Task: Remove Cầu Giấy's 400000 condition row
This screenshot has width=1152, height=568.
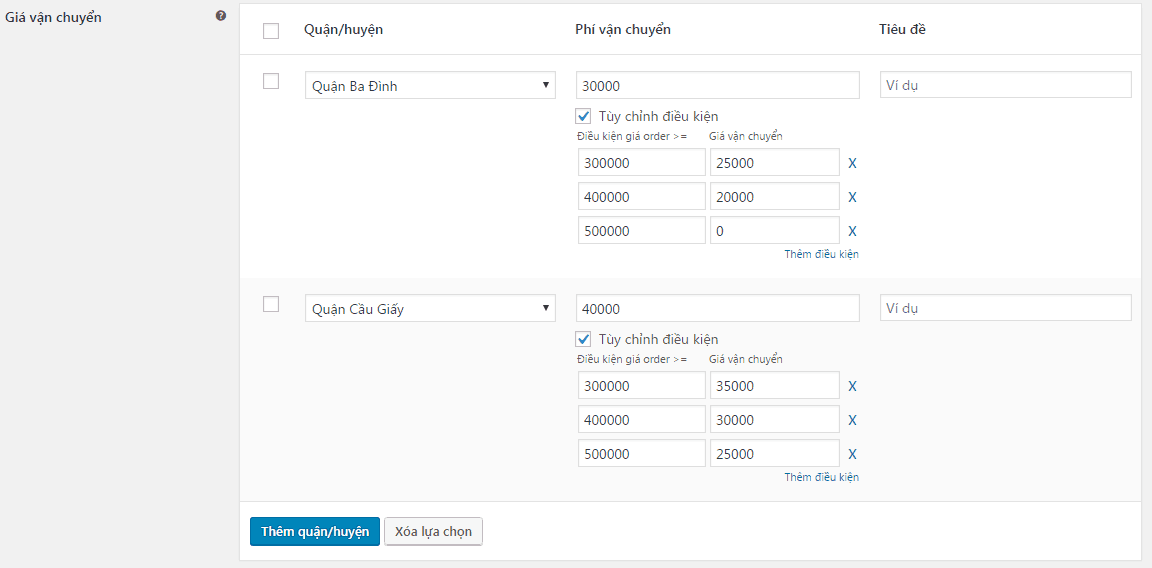Action: click(x=852, y=420)
